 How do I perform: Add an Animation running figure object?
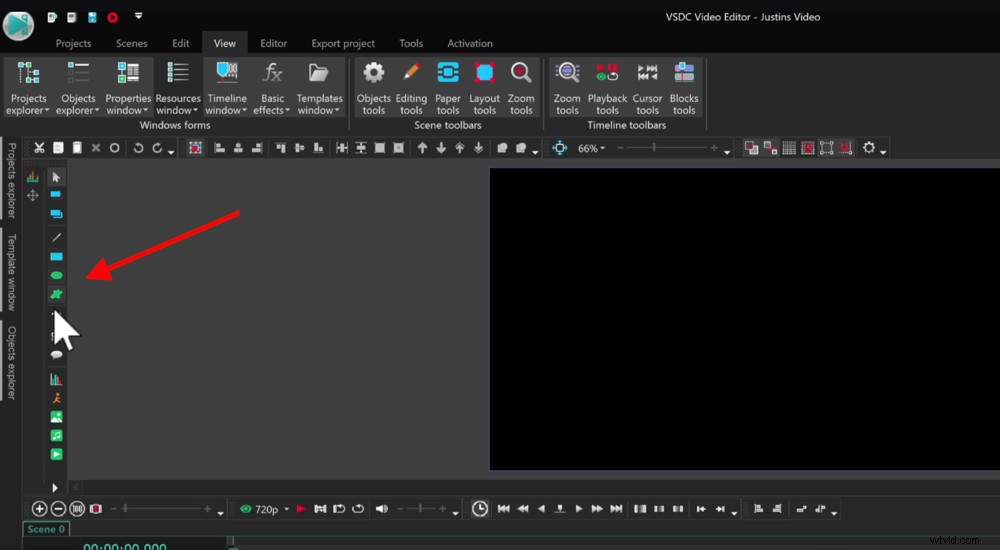[56, 398]
